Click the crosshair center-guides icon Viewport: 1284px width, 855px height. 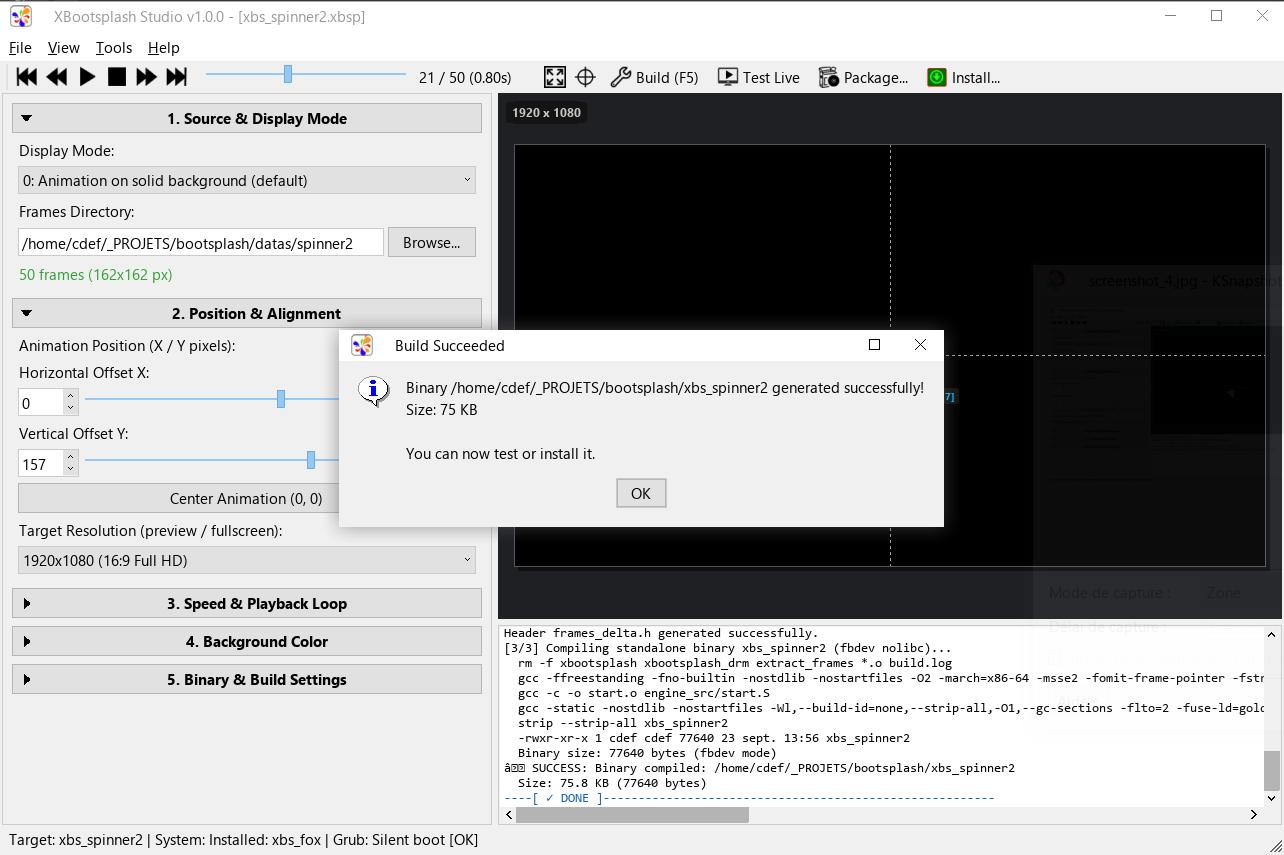click(x=585, y=77)
